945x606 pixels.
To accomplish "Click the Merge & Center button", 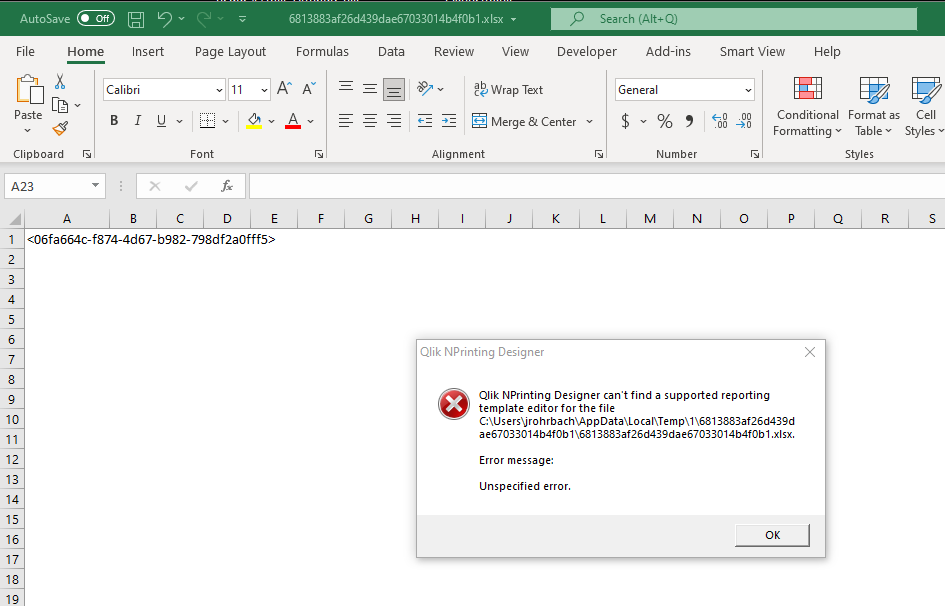I will click(x=525, y=121).
